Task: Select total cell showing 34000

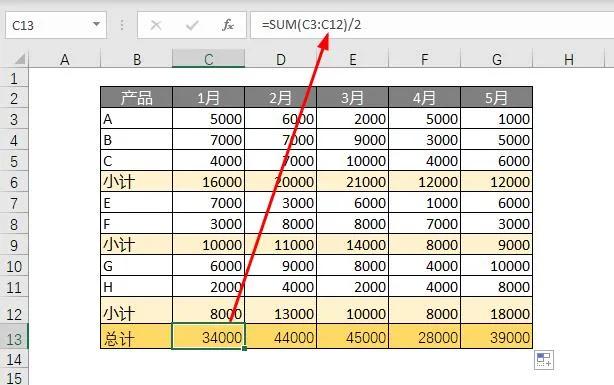Action: pos(208,336)
